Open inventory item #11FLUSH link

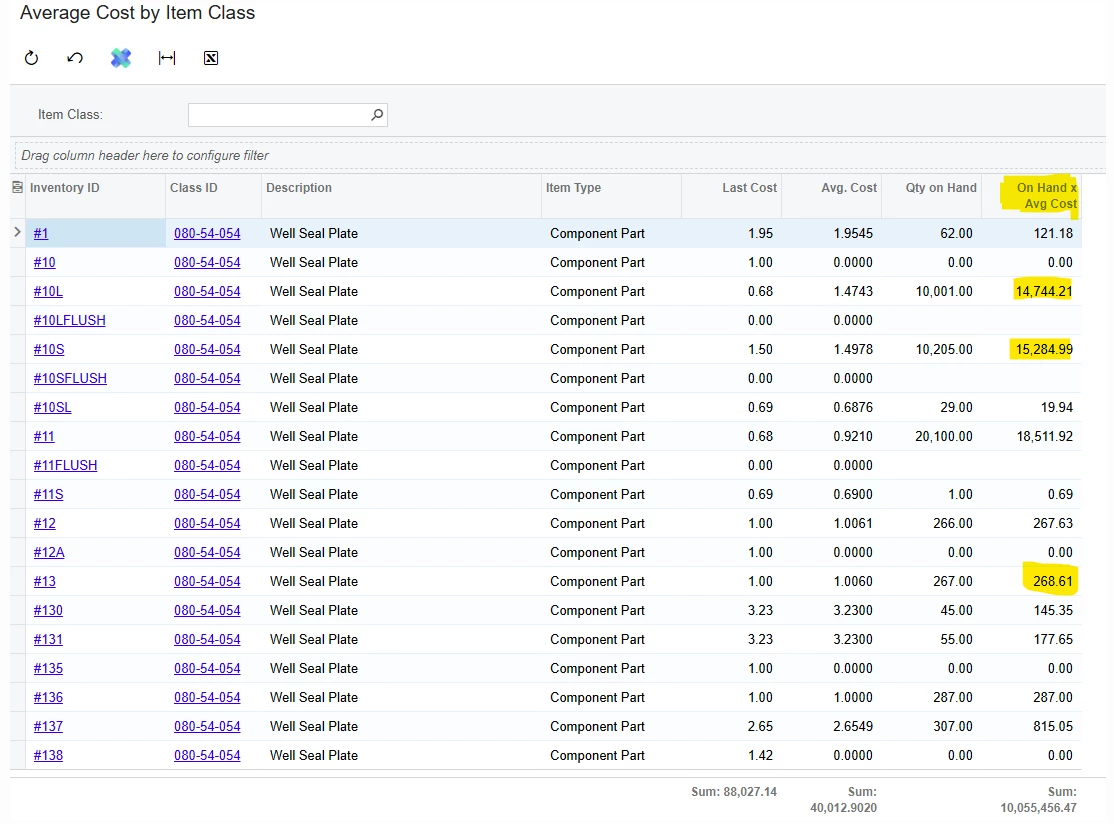coord(65,465)
